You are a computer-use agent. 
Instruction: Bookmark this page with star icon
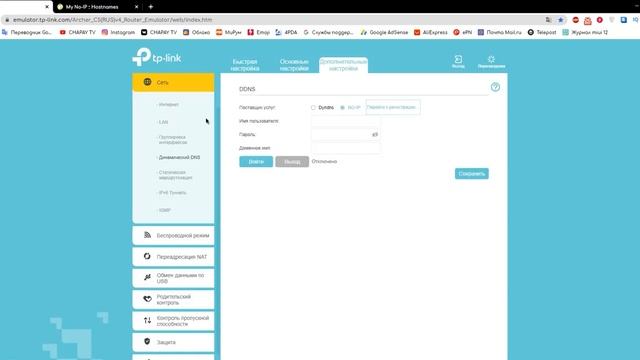pyautogui.click(x=560, y=20)
